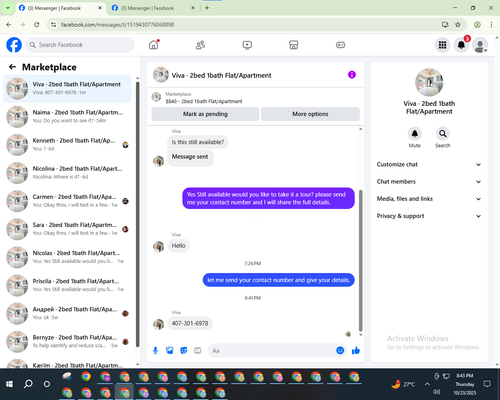This screenshot has width=500, height=400.
Task: Choose a GIF icon in composer
Action: (x=198, y=350)
